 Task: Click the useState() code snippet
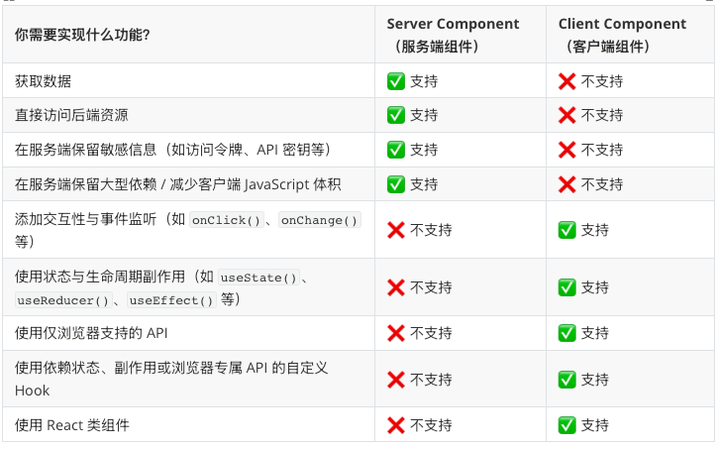[259, 277]
